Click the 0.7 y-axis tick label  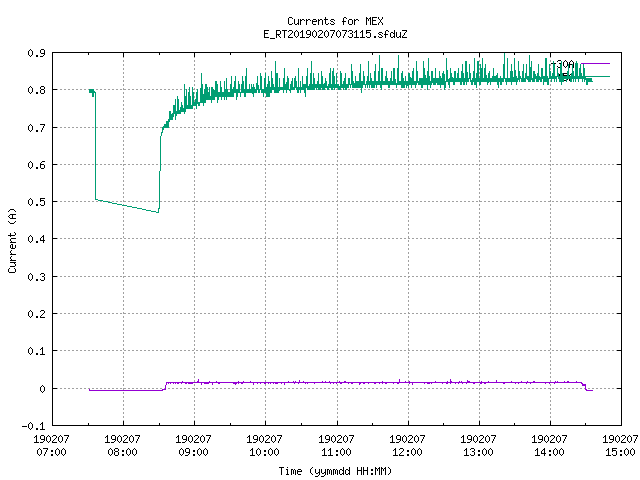click(37, 128)
